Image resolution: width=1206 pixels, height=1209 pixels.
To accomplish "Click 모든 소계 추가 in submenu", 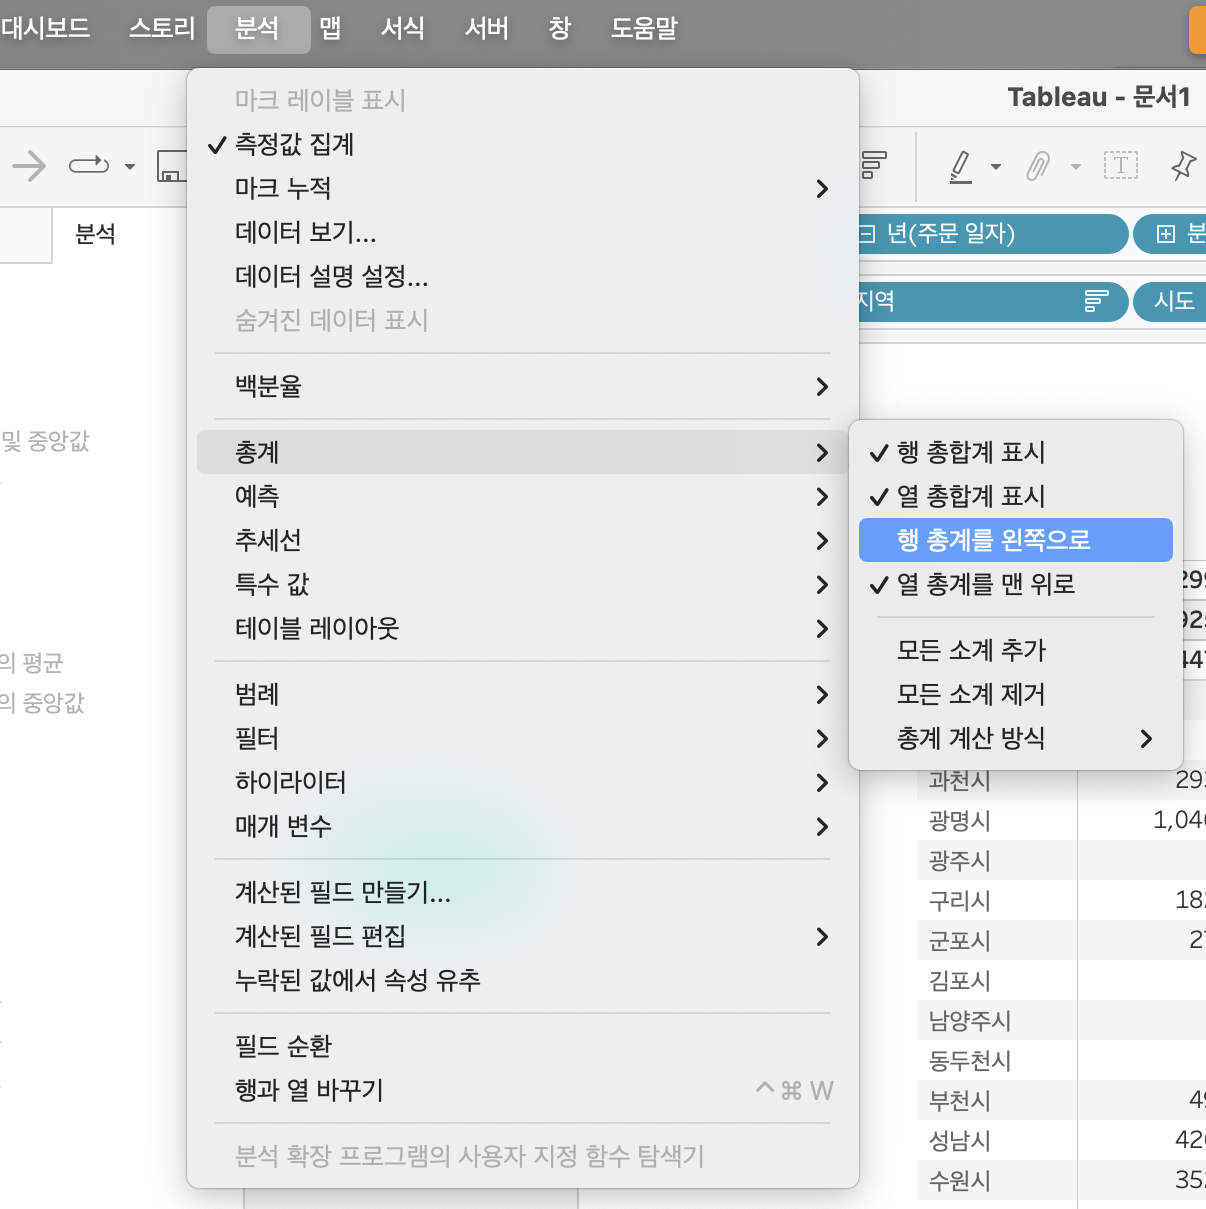I will coord(1016,650).
